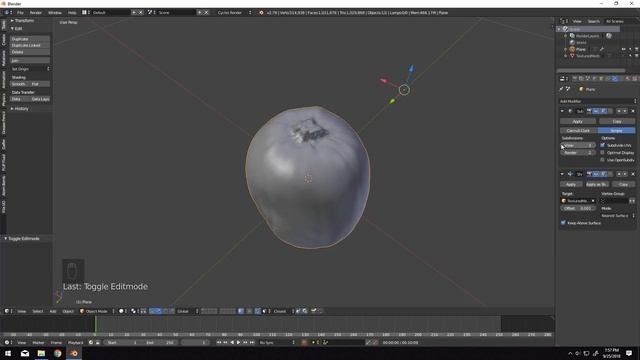Viewport: 640px width, 360px height.
Task: Collapse the Edit panel
Action: pyautogui.click(x=16, y=29)
